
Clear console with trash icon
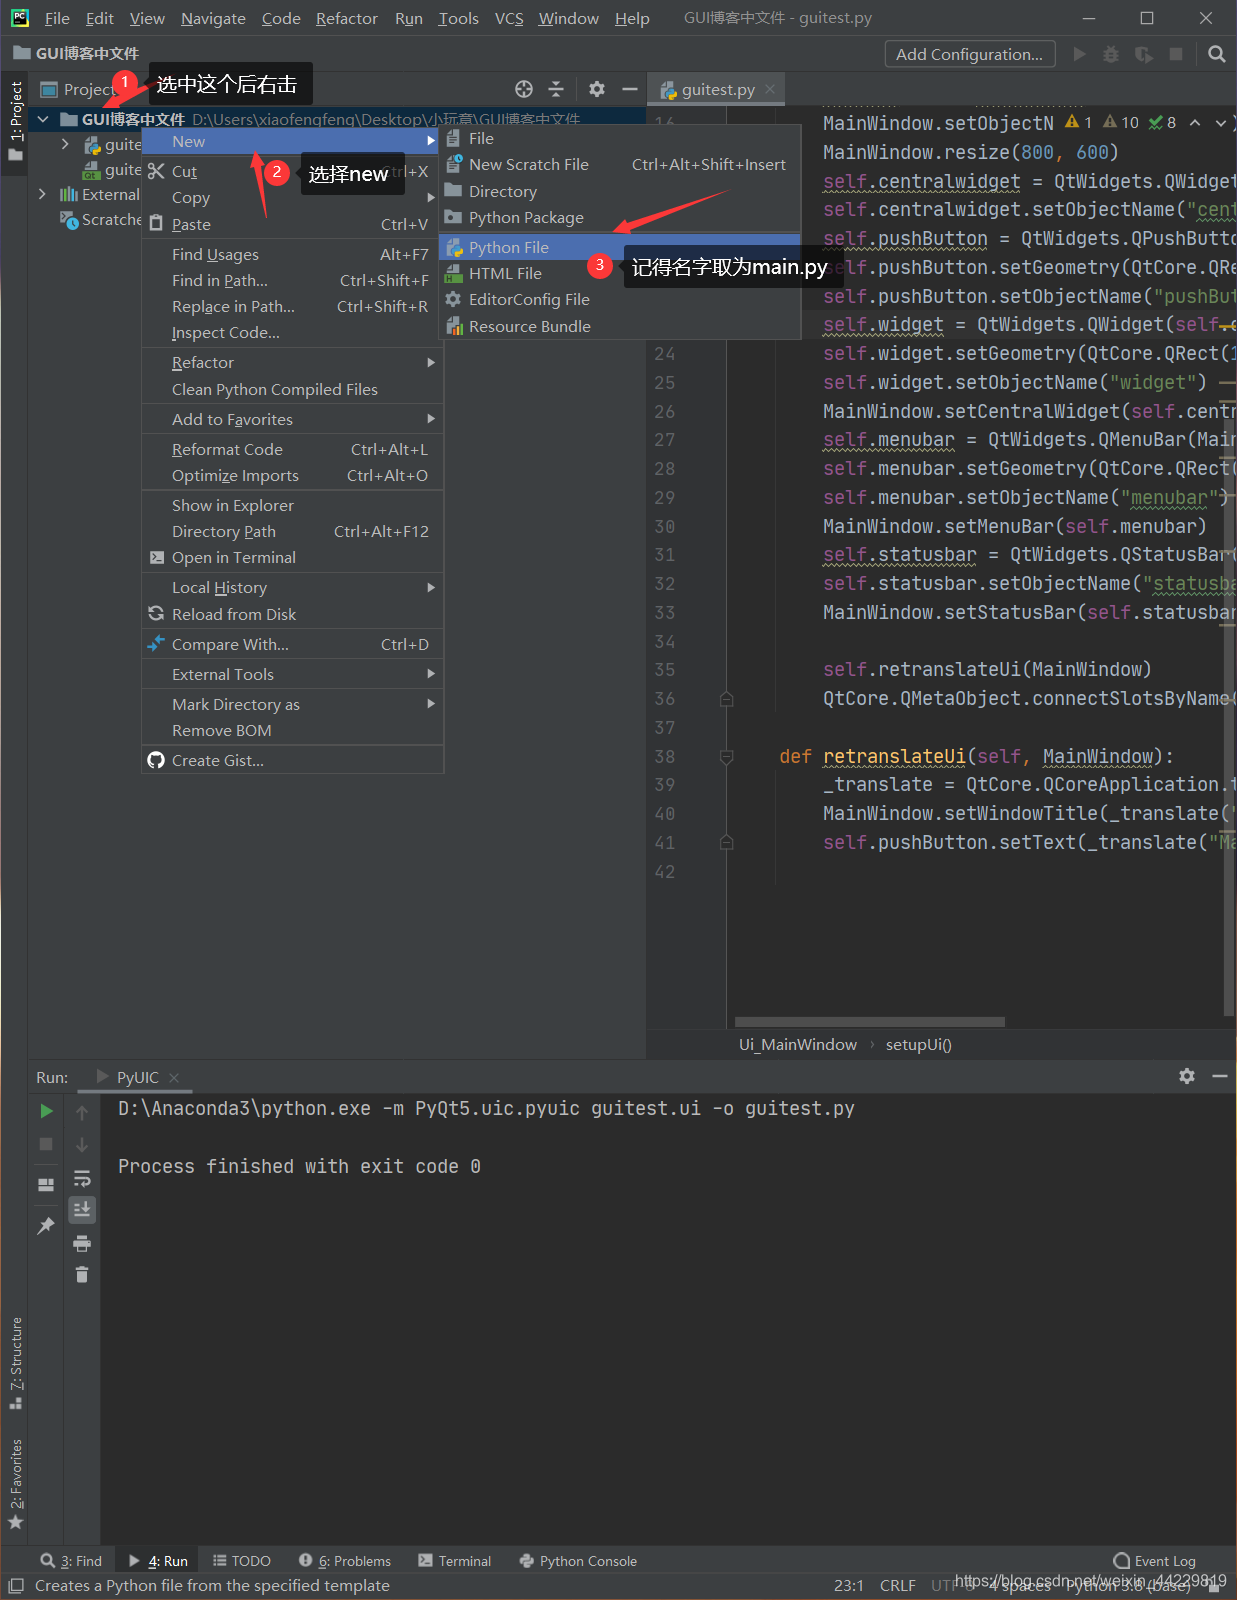pos(82,1275)
